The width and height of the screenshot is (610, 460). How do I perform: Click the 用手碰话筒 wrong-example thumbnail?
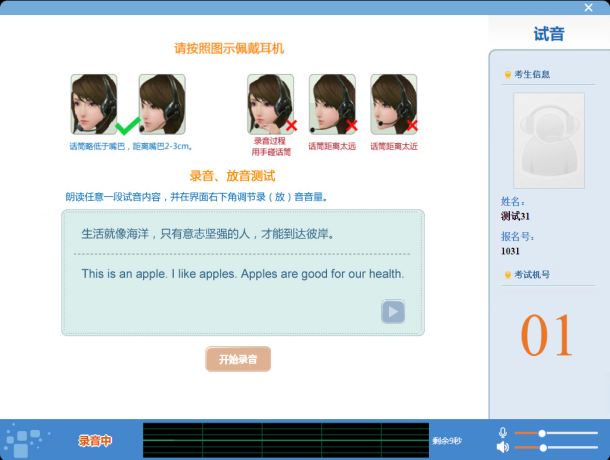[270, 104]
